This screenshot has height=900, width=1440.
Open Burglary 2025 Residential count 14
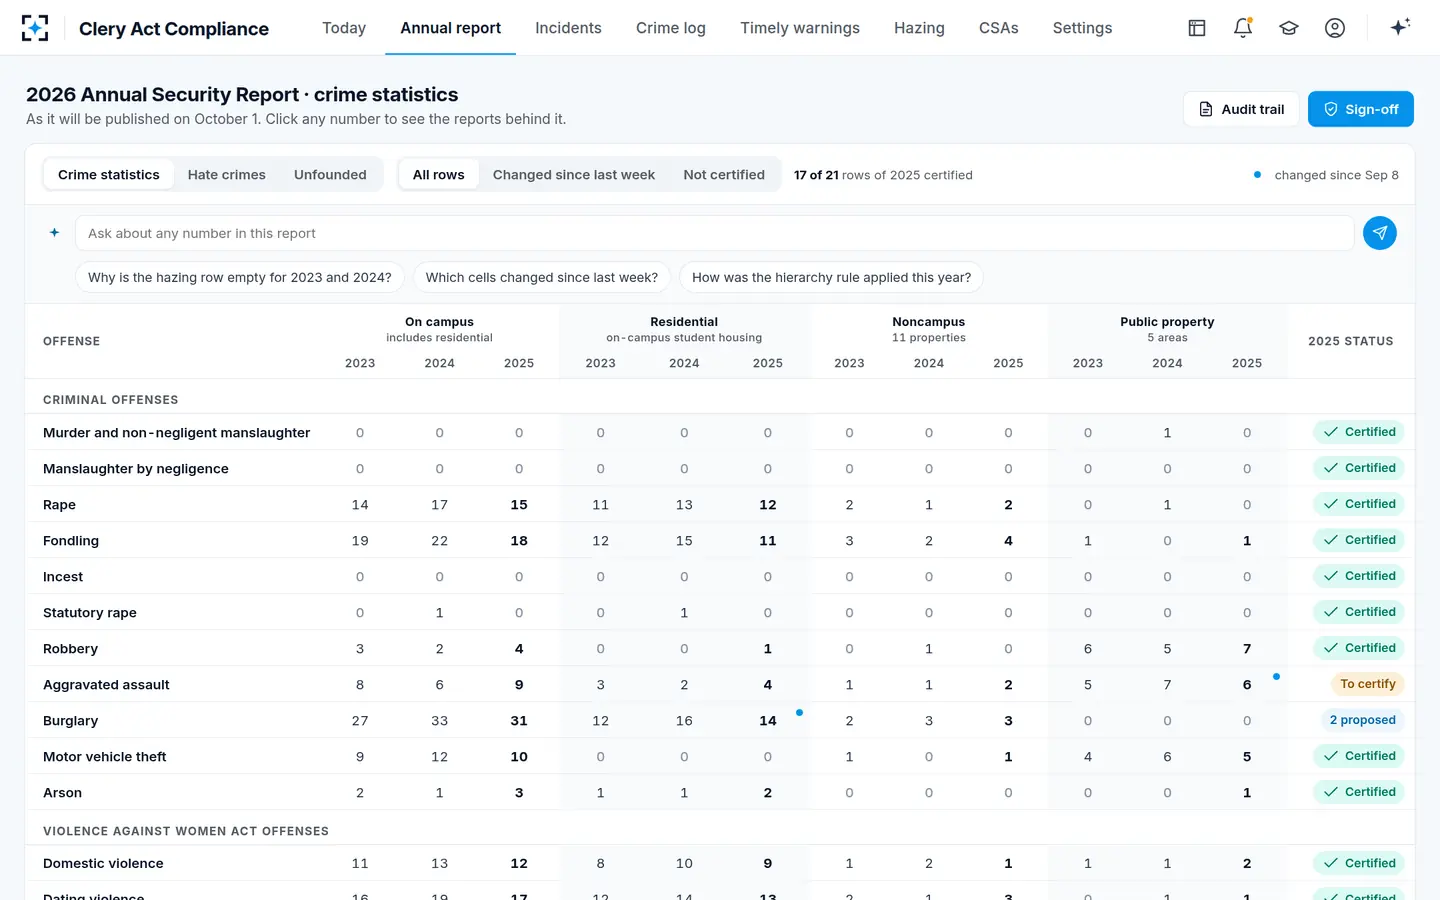click(768, 721)
